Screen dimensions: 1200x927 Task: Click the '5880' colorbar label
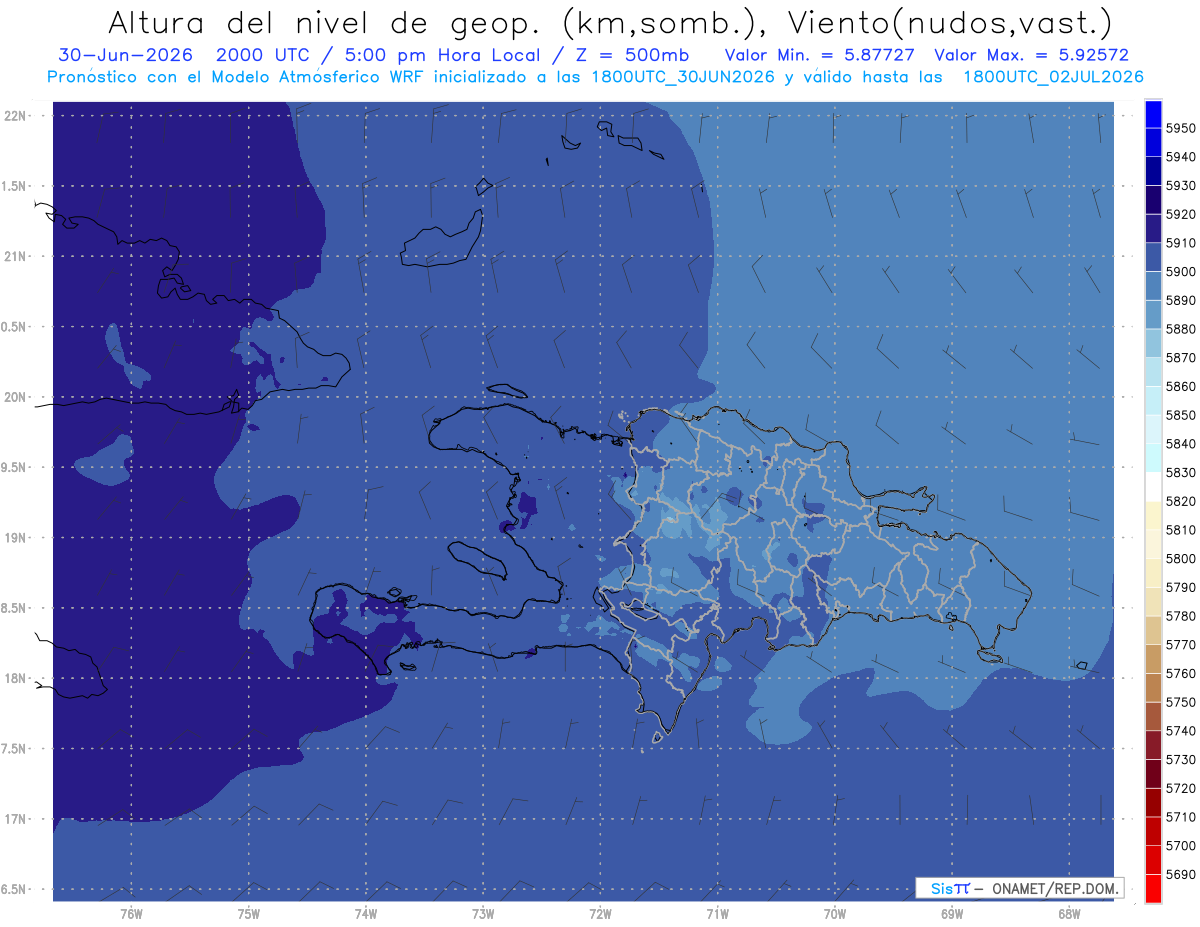(1180, 329)
